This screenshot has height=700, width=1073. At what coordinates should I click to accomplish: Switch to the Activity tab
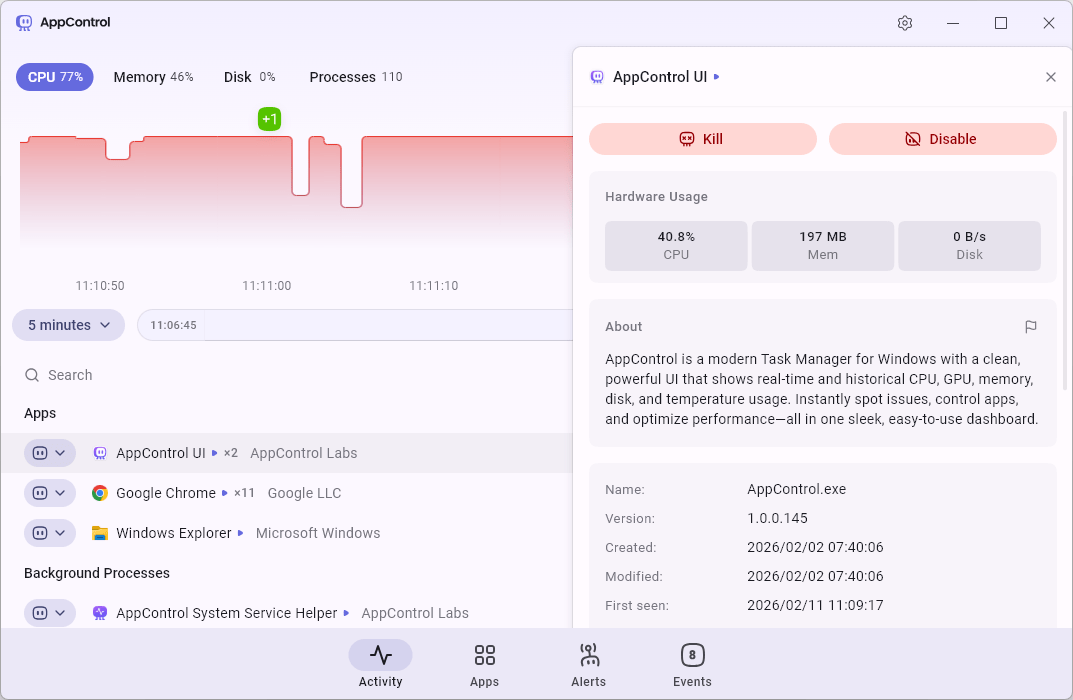click(x=380, y=665)
